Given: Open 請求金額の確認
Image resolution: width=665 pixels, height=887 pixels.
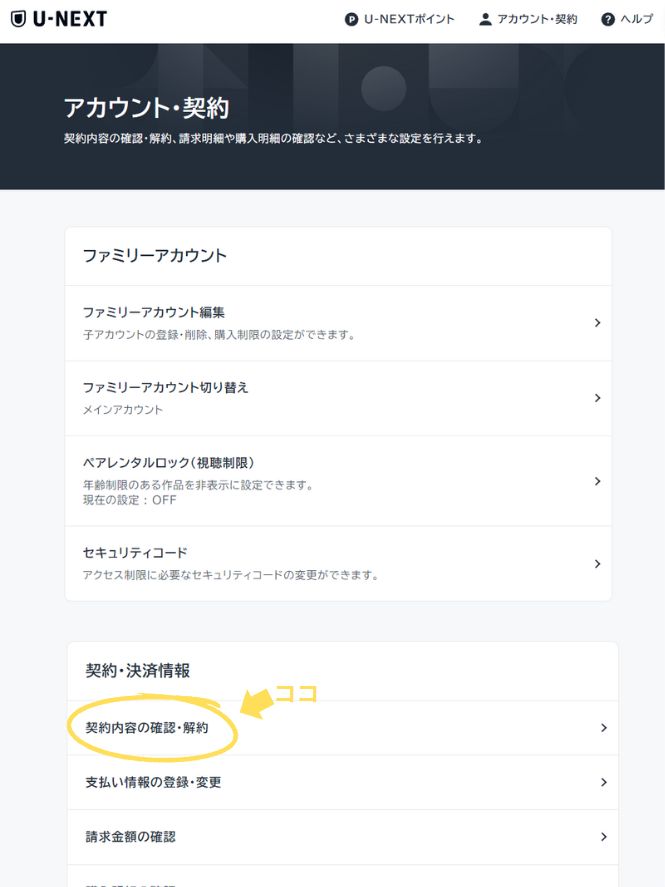Looking at the screenshot, I should point(343,837).
